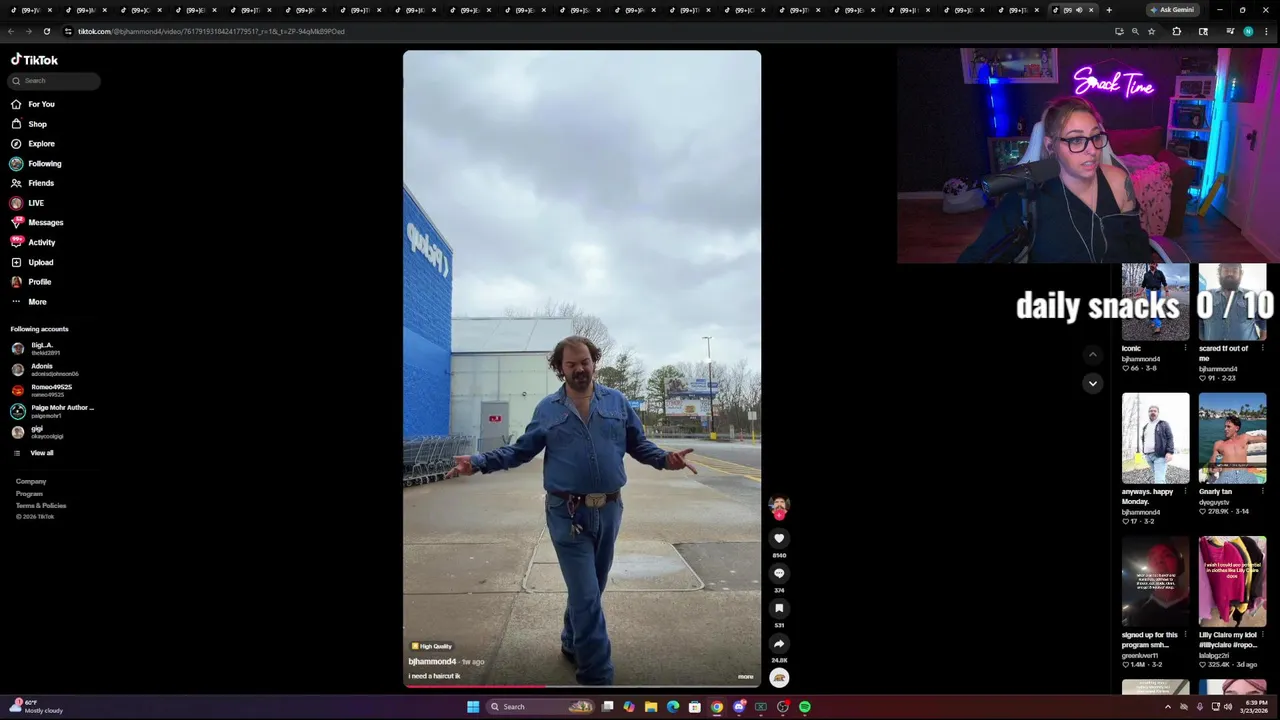Open Activity notifications

tap(33, 242)
